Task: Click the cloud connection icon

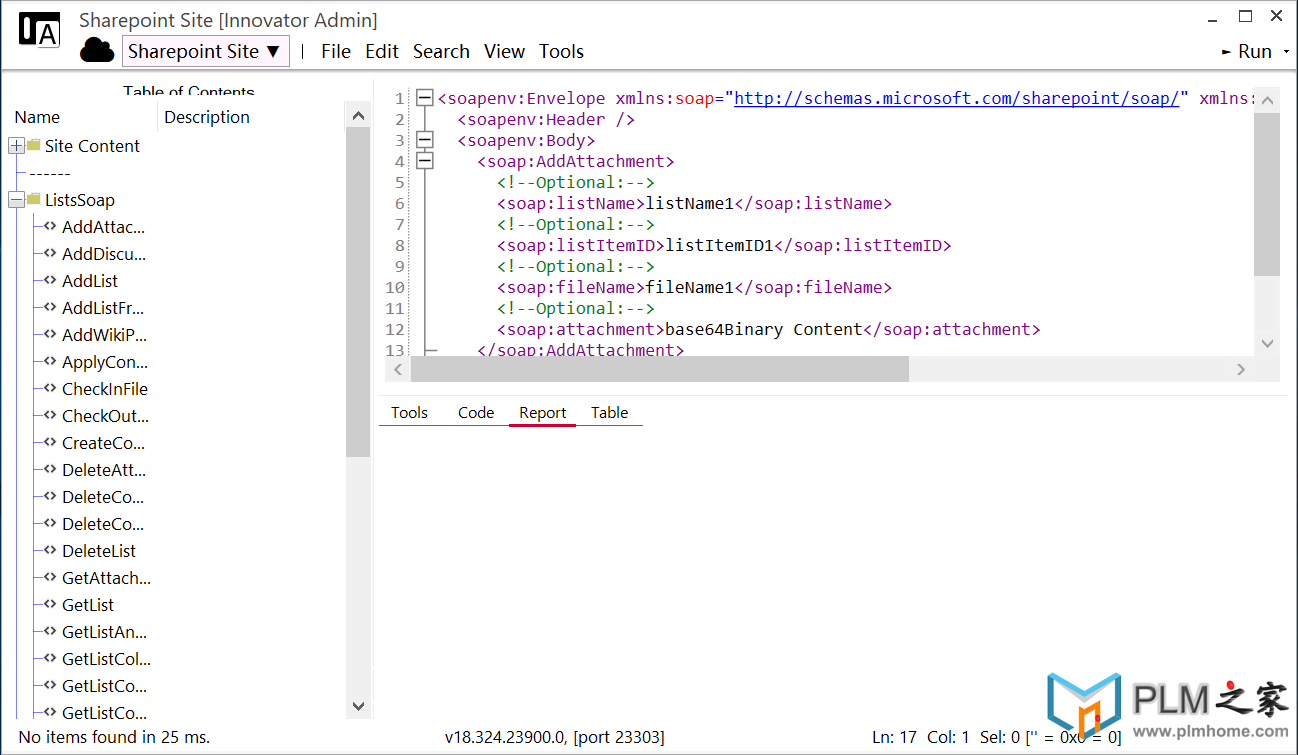Action: click(97, 50)
